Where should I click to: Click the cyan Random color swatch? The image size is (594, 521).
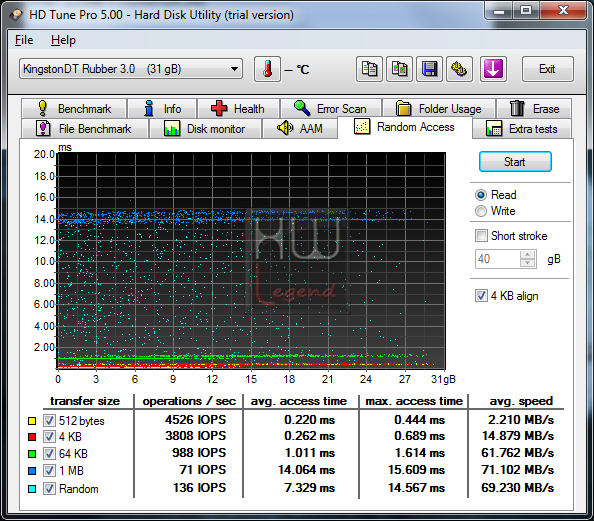pos(32,489)
